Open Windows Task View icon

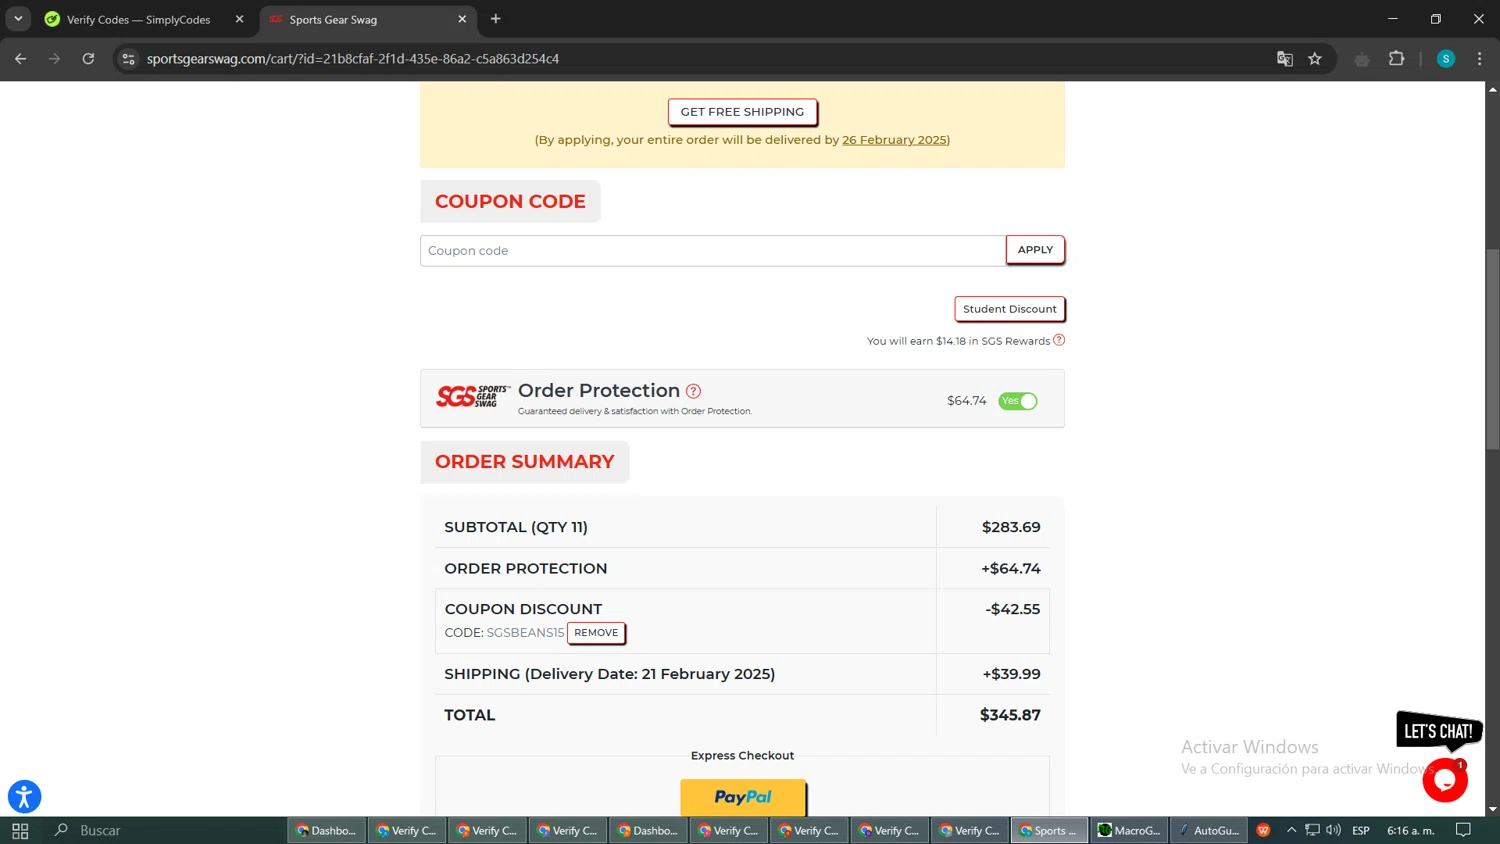[x=20, y=831]
